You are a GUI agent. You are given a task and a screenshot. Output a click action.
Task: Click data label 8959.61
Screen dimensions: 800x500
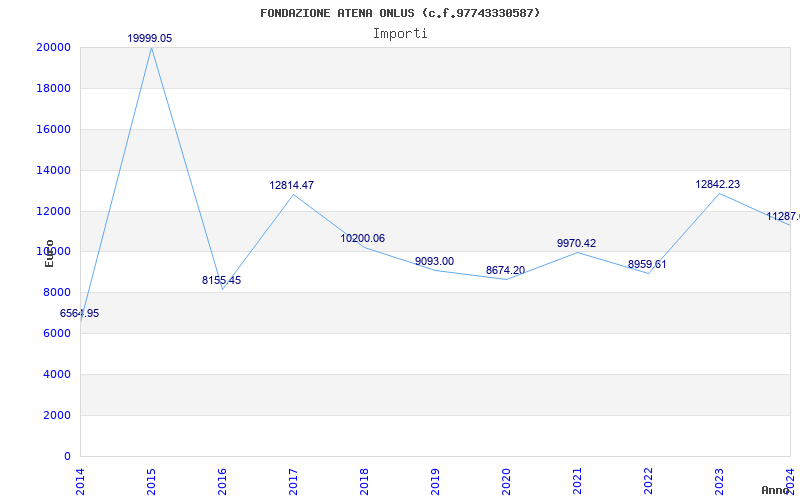click(x=647, y=264)
